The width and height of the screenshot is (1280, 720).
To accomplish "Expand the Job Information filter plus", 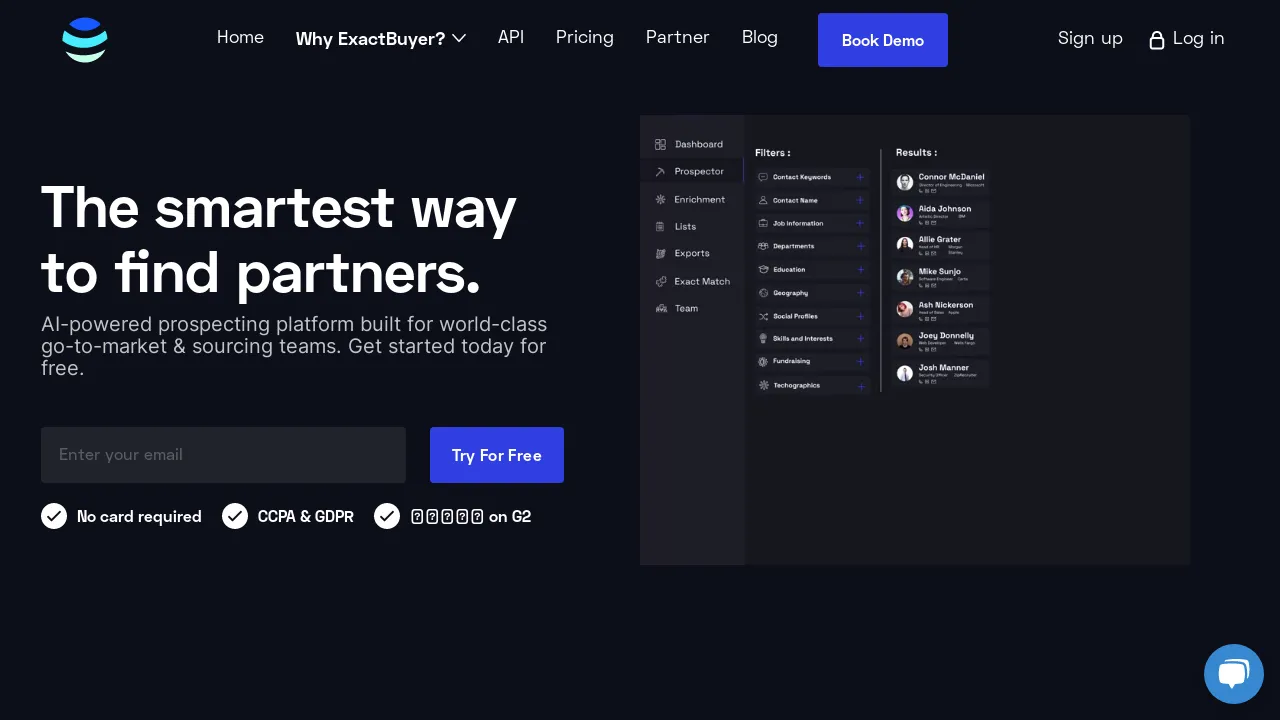I will click(860, 223).
